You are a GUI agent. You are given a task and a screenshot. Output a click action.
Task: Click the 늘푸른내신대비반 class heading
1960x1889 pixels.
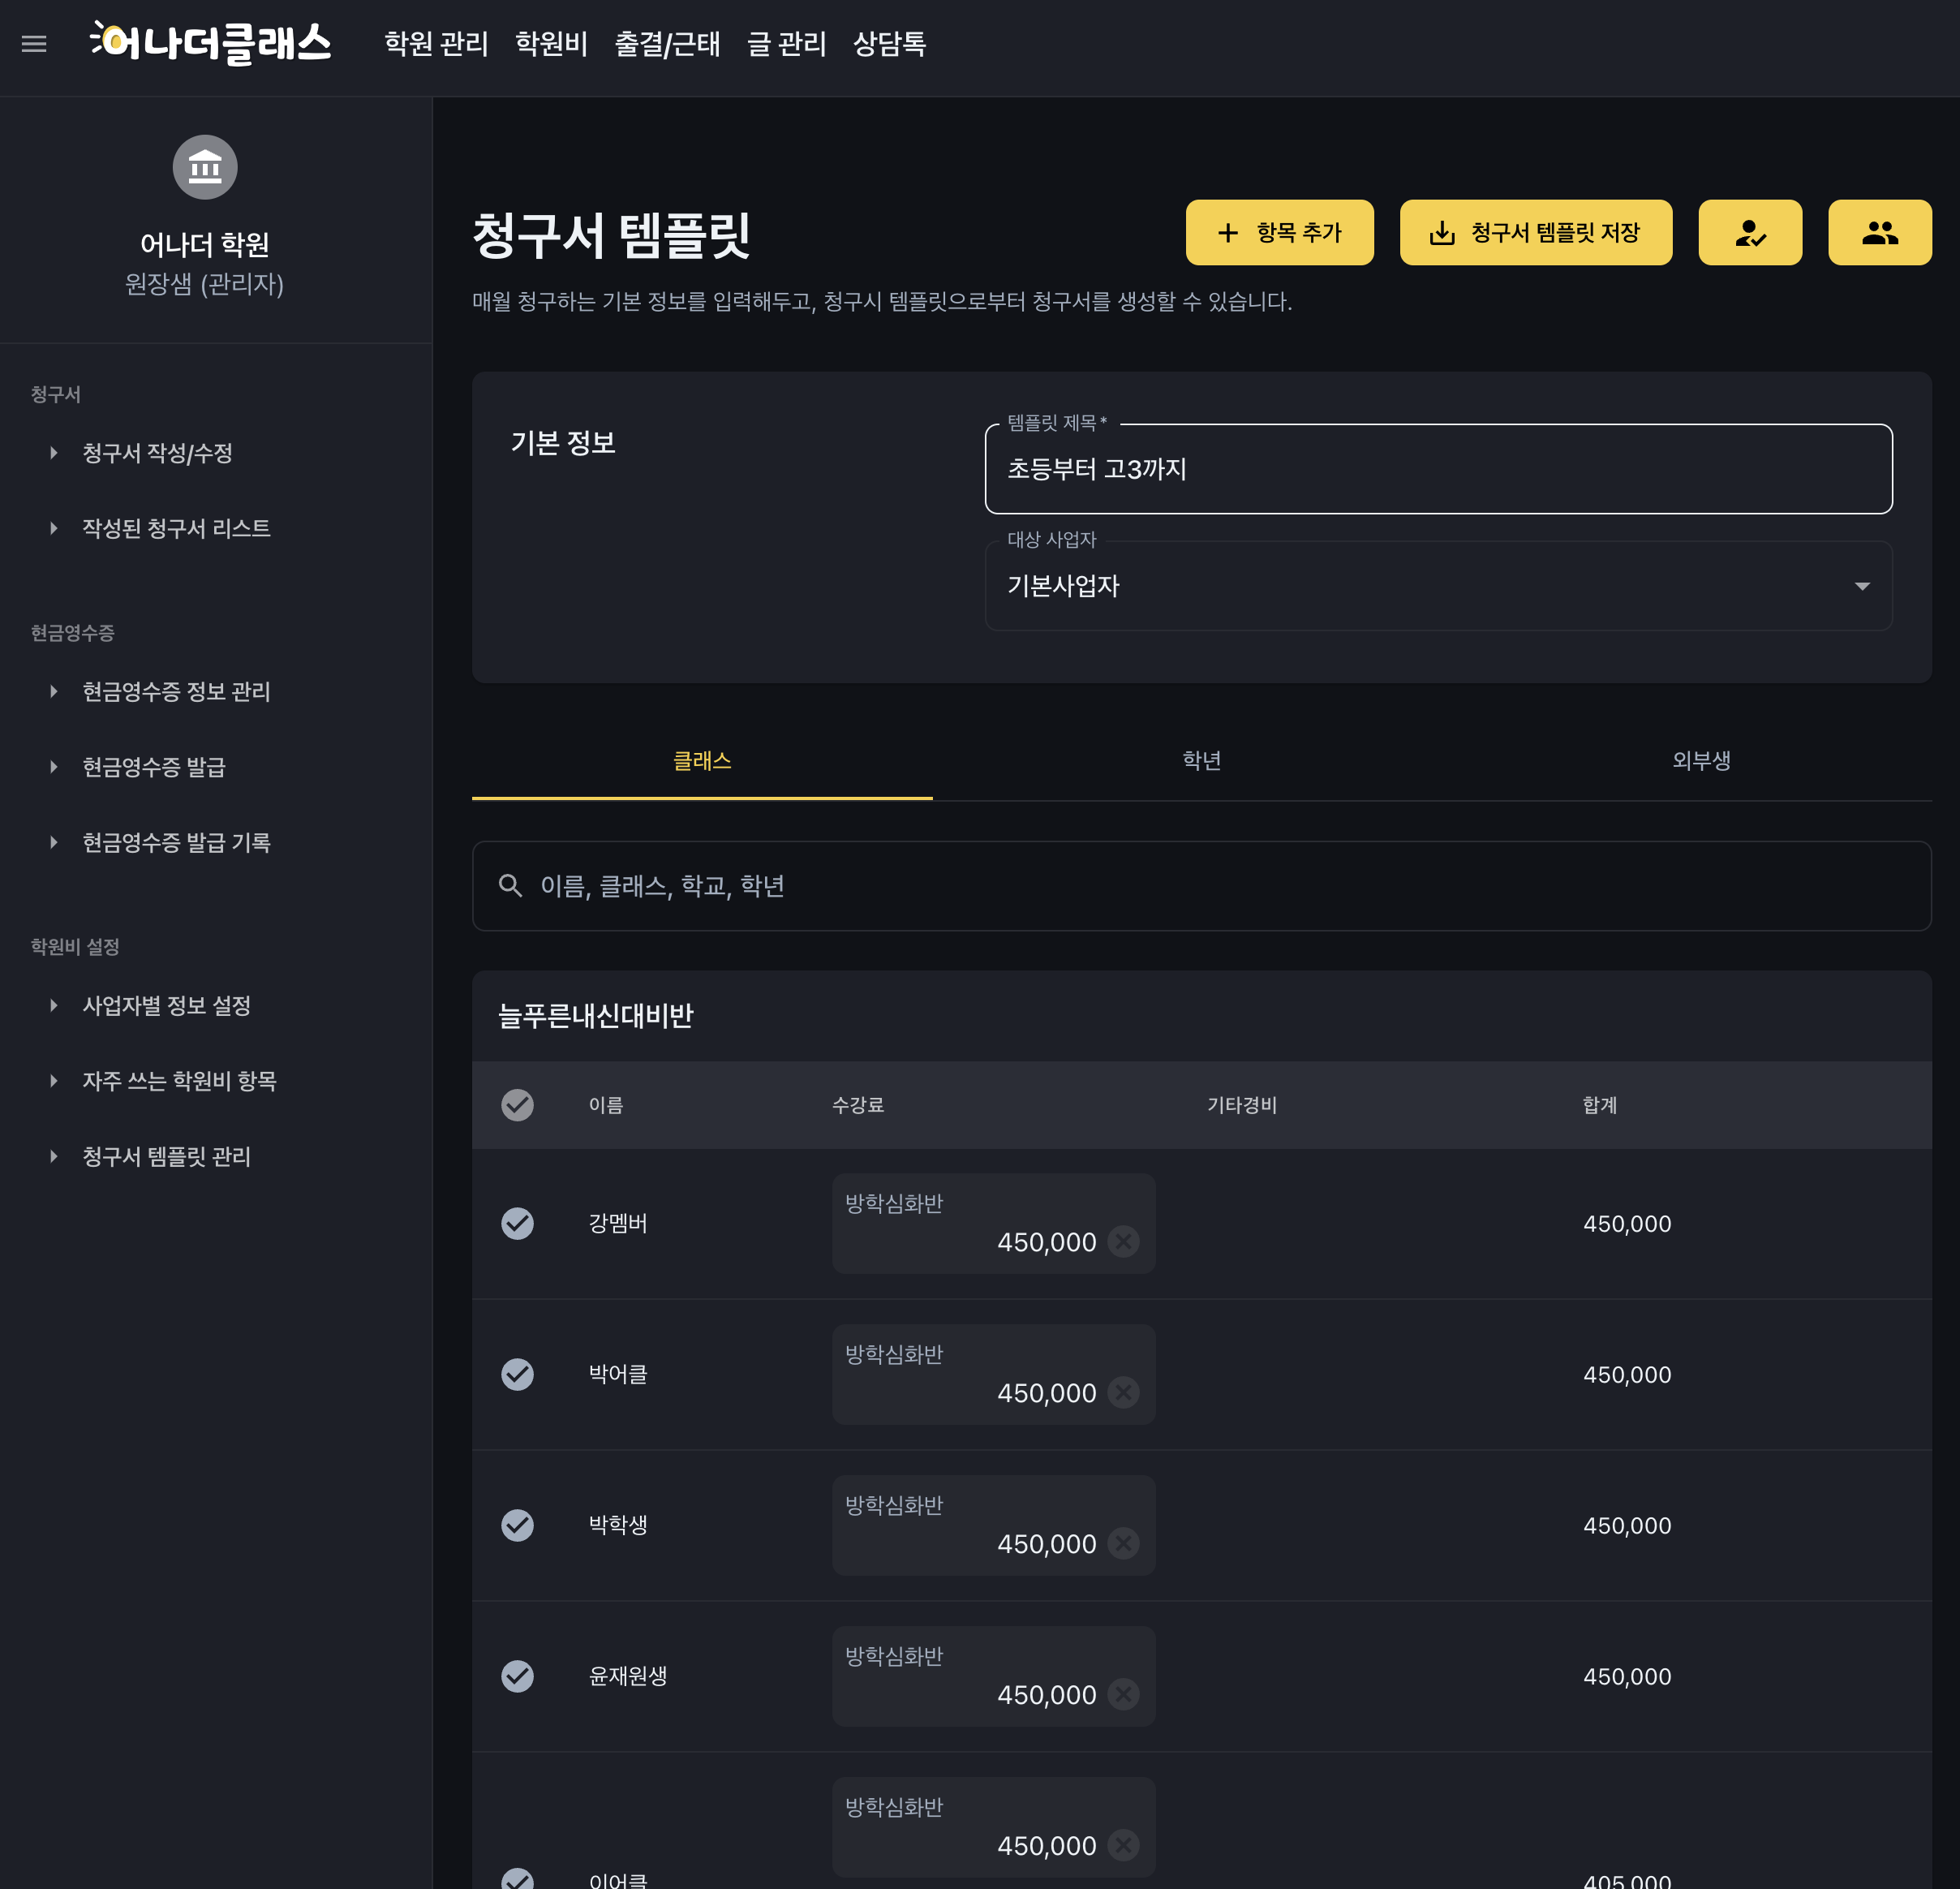point(596,1016)
